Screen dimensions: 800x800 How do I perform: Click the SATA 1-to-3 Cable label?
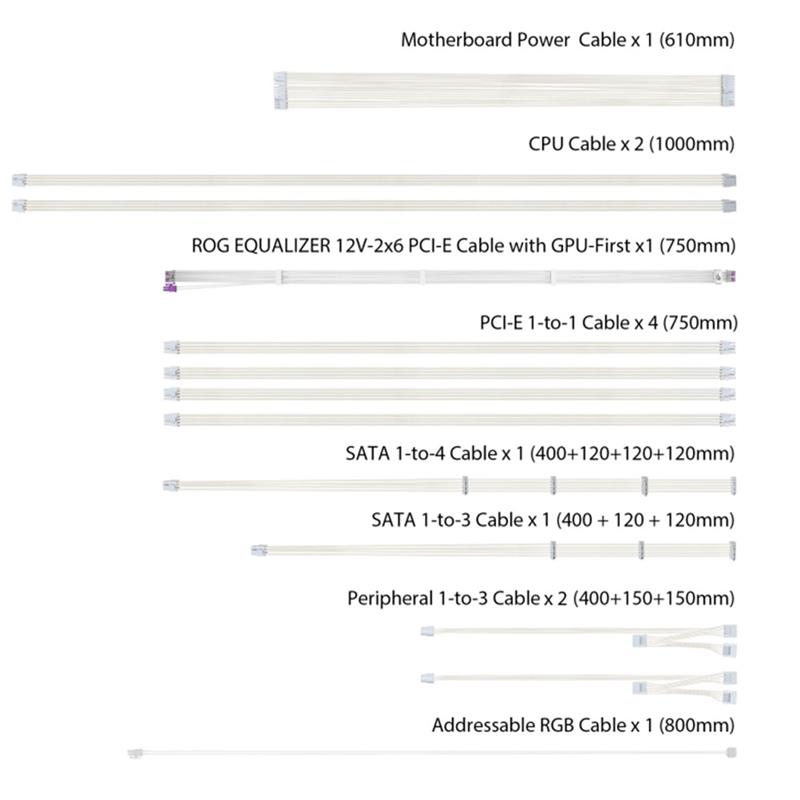(553, 520)
